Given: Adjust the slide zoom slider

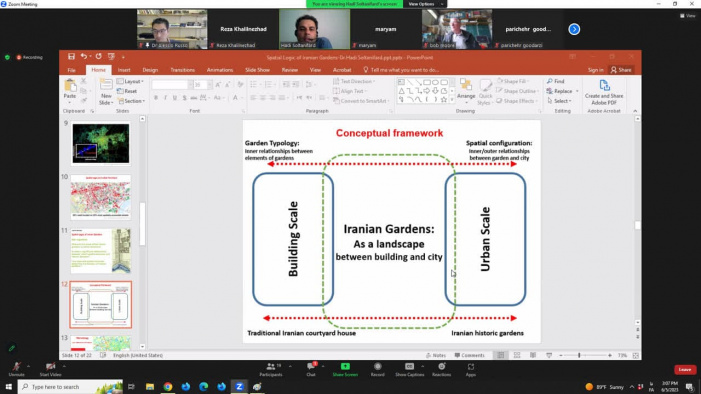Looking at the screenshot, I should point(579,355).
